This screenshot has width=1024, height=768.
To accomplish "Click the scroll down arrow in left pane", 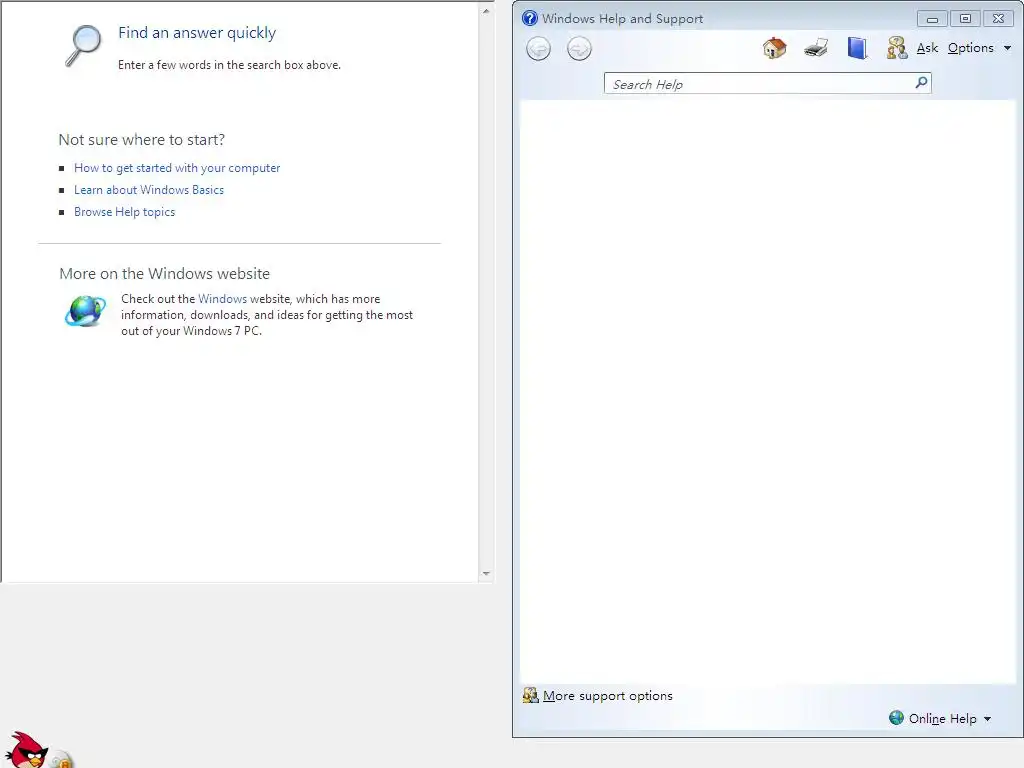I will pos(486,573).
